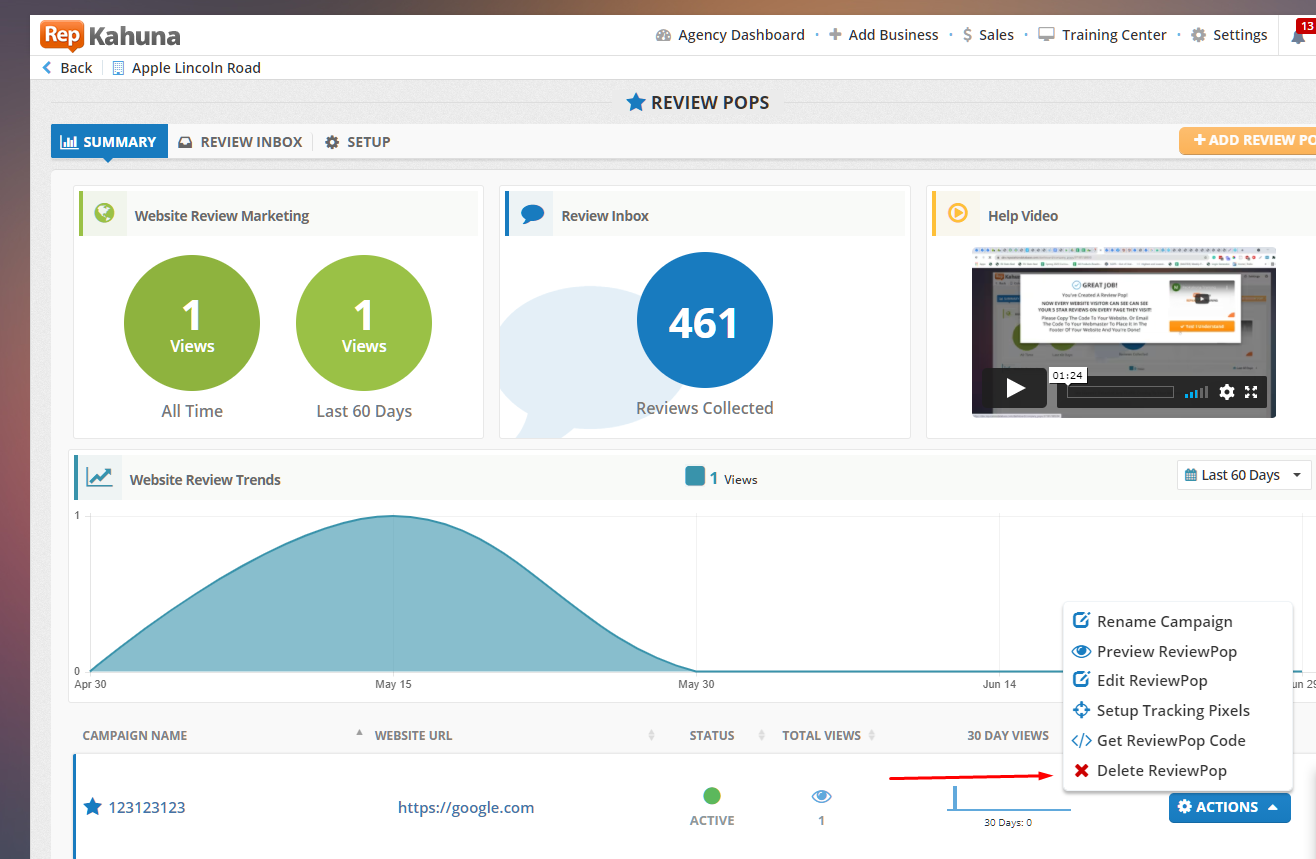This screenshot has height=859, width=1316.
Task: Click the Website Review Marketing globe icon
Action: coord(103,214)
